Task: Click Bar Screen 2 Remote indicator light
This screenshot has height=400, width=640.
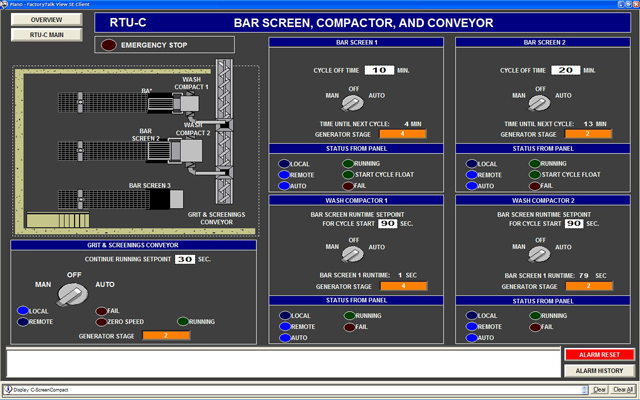Action: coord(472,174)
